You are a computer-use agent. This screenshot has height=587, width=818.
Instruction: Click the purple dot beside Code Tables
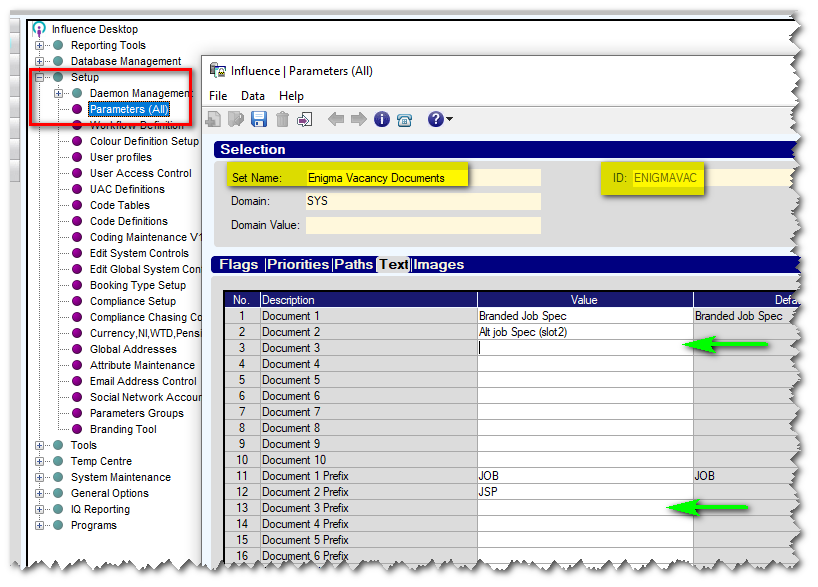(x=77, y=205)
